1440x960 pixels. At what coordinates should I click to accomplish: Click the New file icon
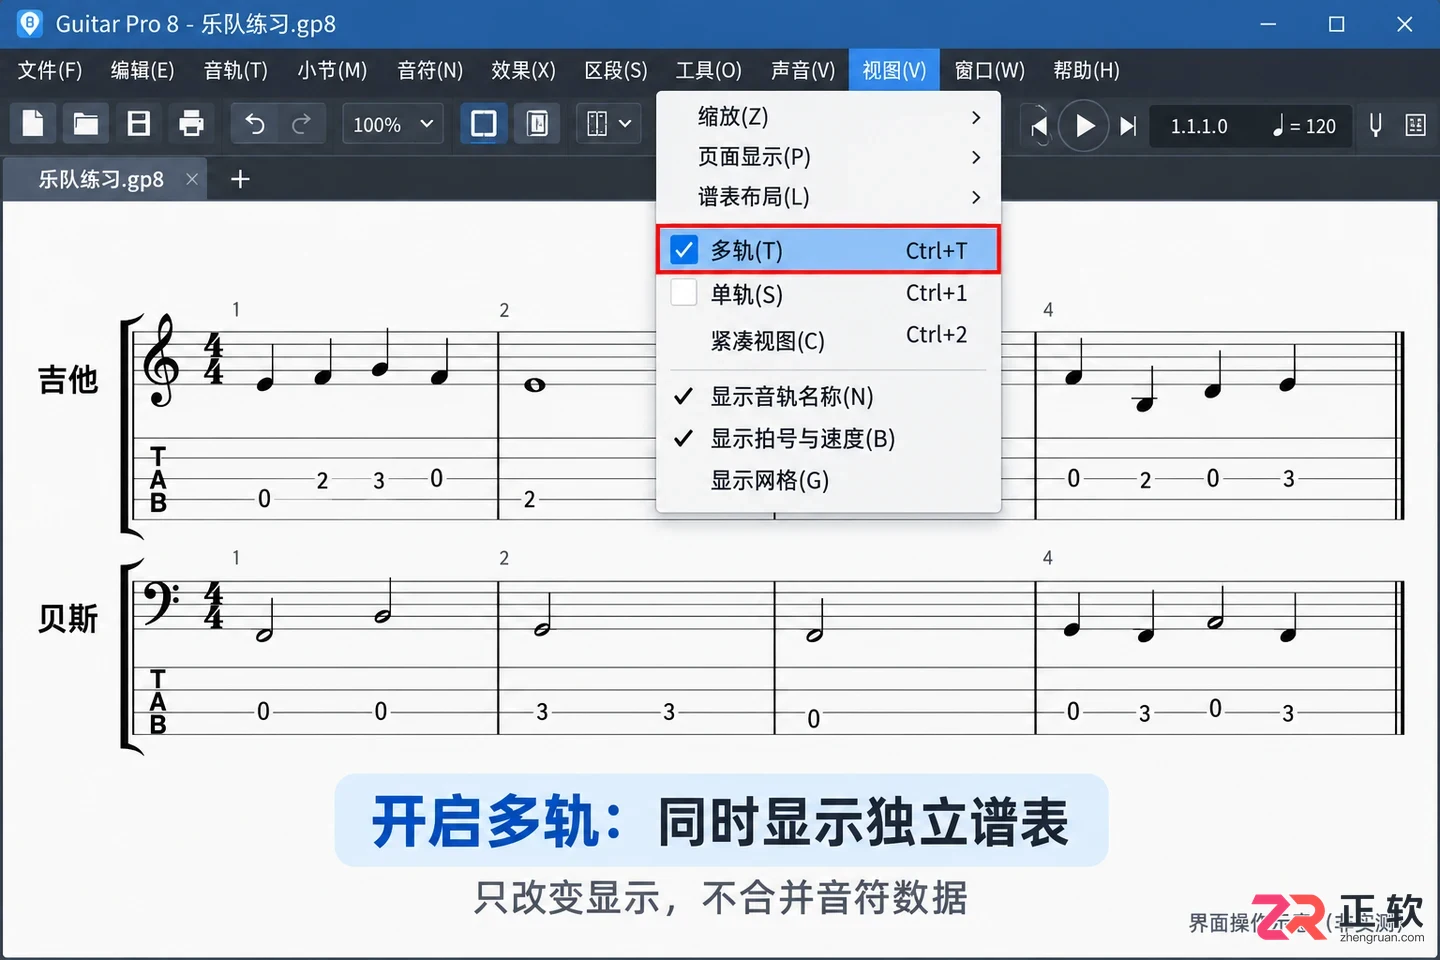click(33, 124)
